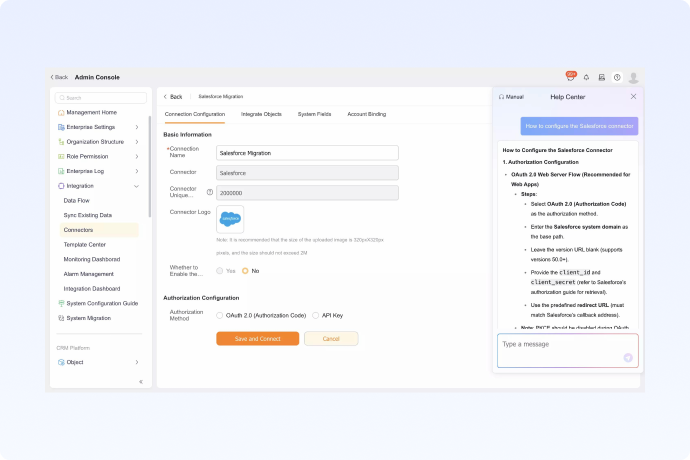Focus the sidebar Search field
This screenshot has height=460, width=690.
(101, 98)
